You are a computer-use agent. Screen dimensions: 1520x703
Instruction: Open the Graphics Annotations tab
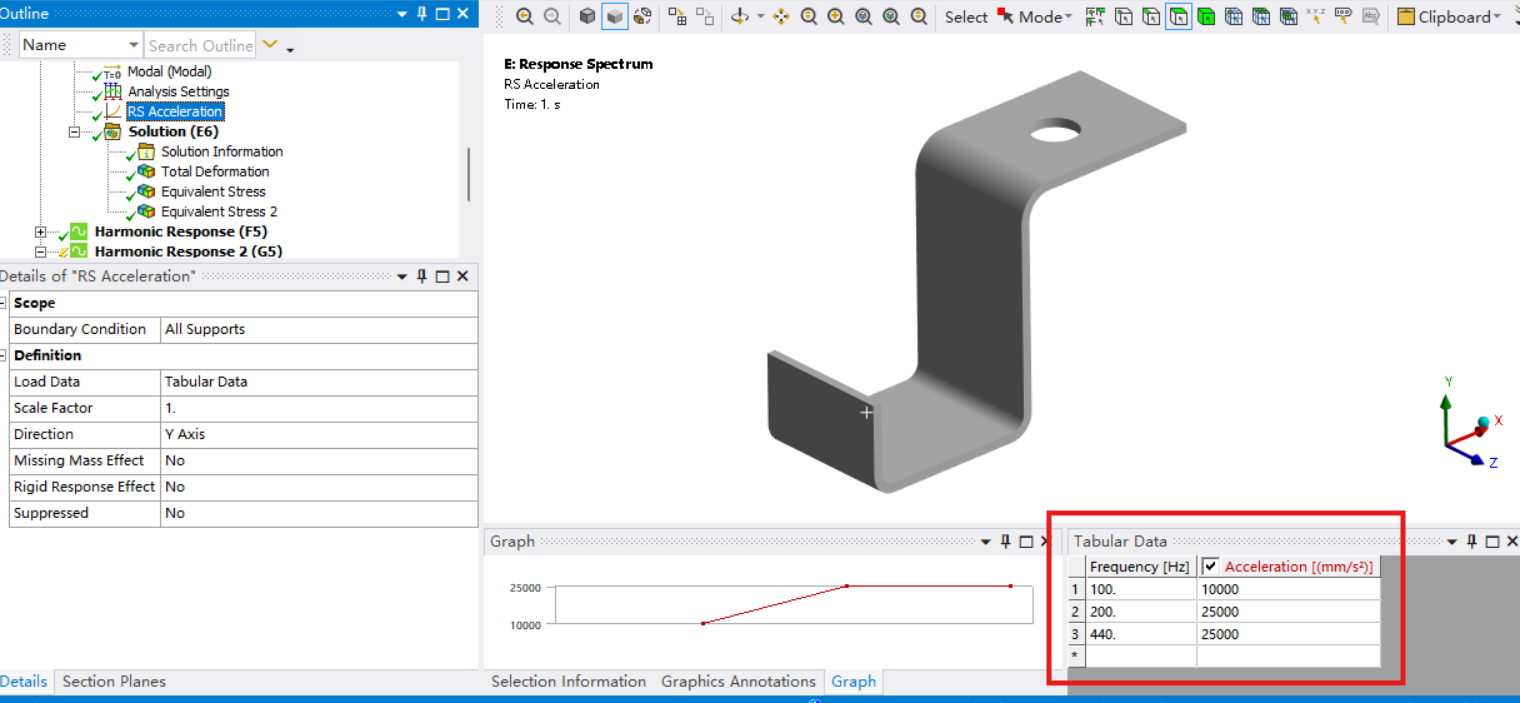pos(738,681)
